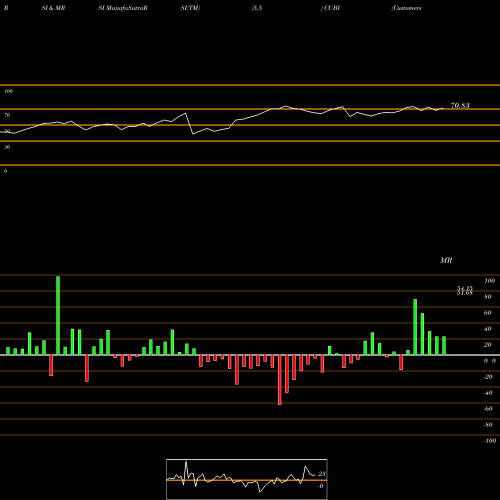Click the MR axis label 100 on right

(x=490, y=281)
